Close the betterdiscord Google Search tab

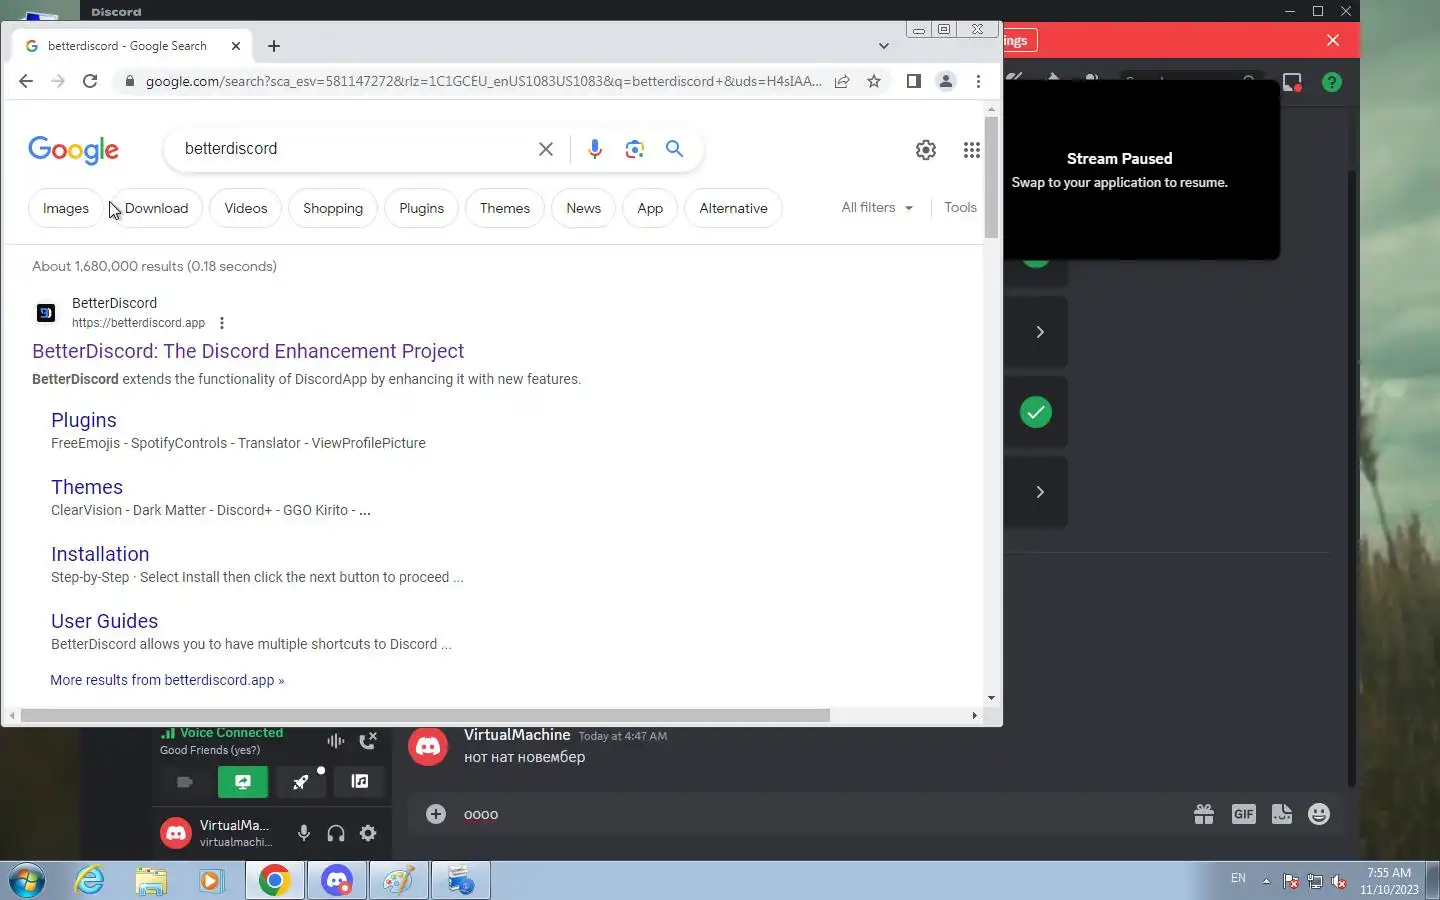click(x=236, y=46)
